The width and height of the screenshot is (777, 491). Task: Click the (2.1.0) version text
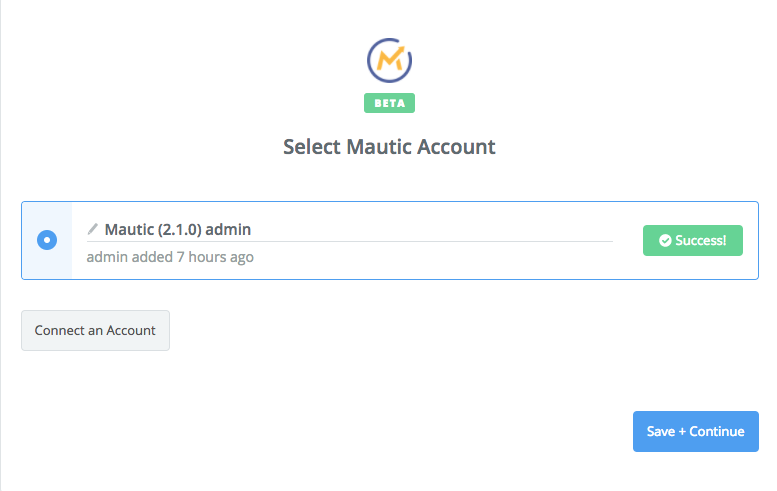click(x=180, y=229)
